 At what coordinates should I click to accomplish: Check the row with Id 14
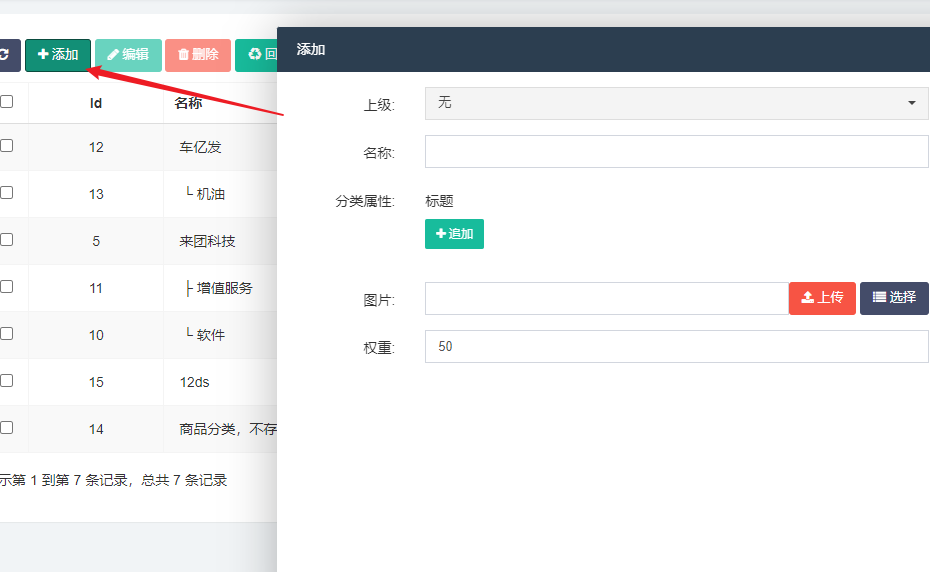[7, 428]
